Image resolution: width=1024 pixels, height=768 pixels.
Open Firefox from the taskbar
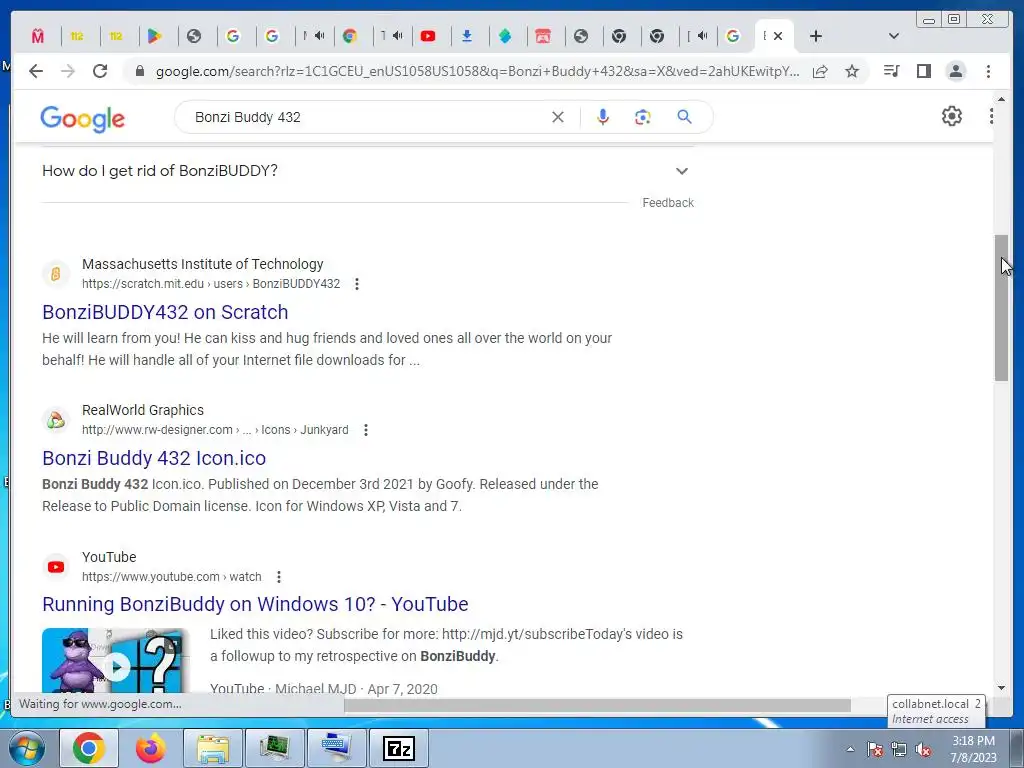coord(150,748)
